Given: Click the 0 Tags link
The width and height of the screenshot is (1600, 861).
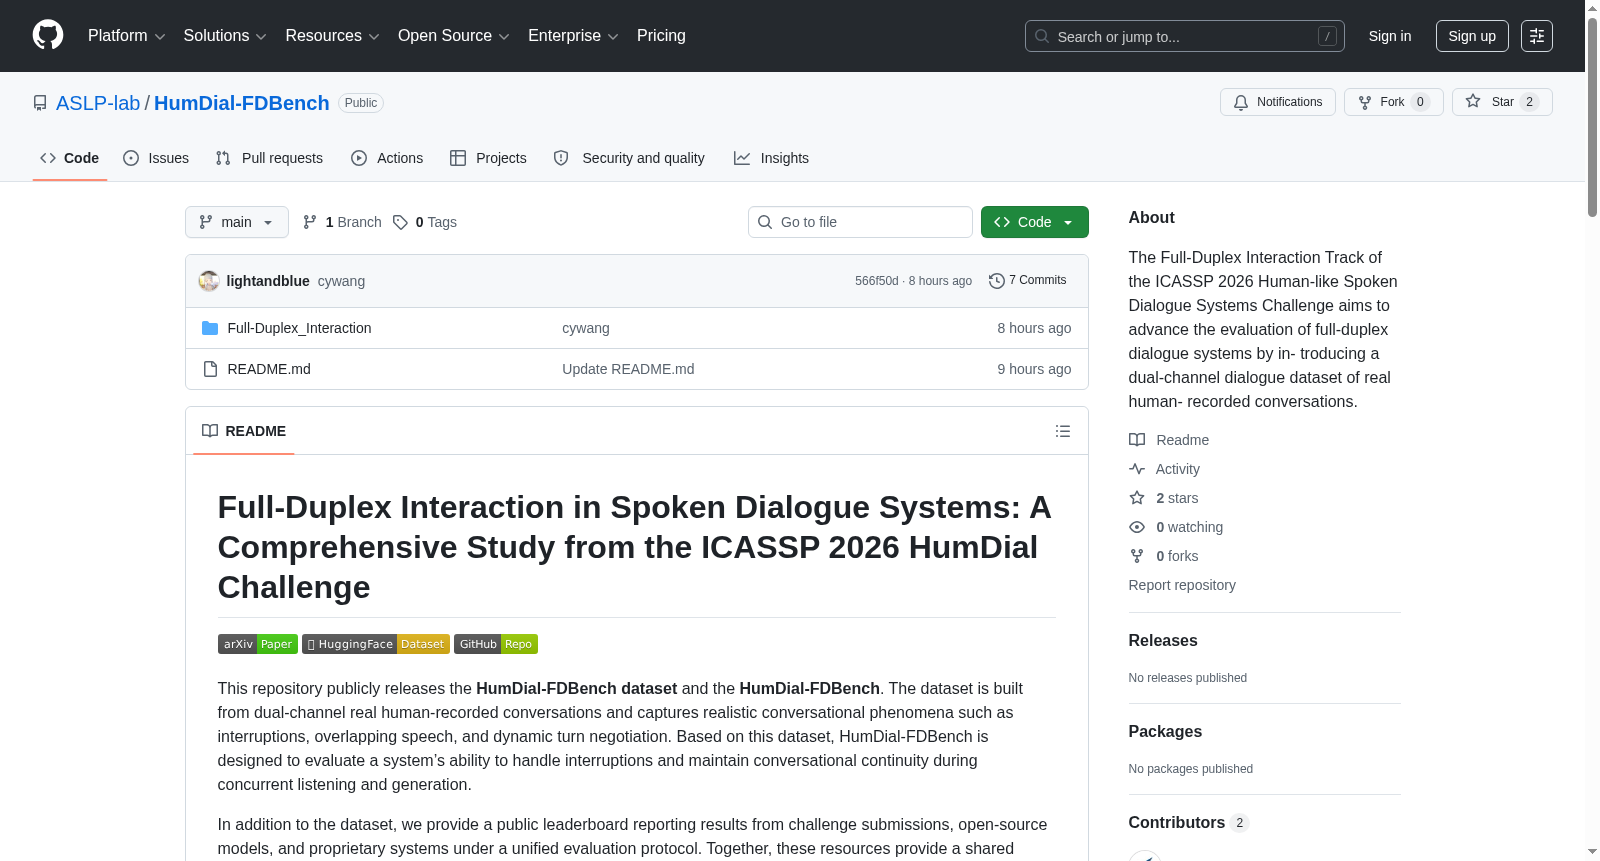Looking at the screenshot, I should point(425,222).
